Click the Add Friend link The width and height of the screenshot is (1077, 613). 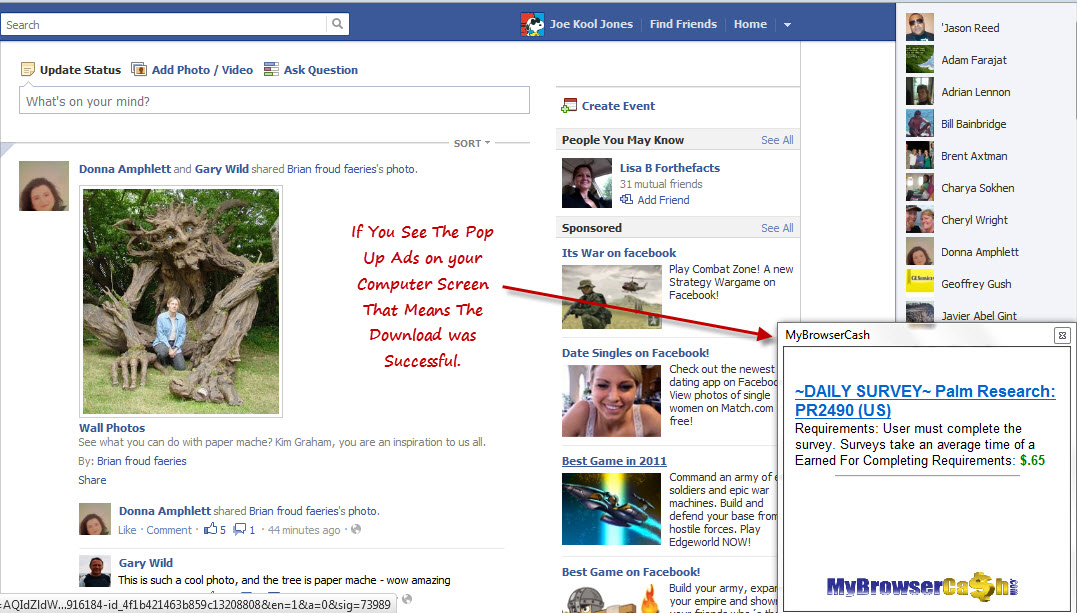tap(663, 199)
